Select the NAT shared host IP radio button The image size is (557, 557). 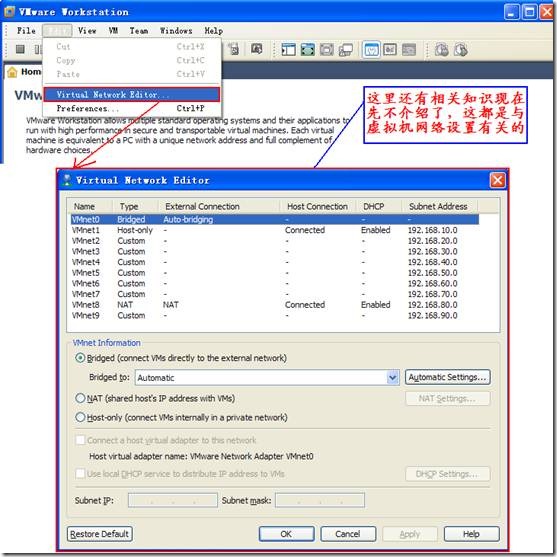[80, 398]
